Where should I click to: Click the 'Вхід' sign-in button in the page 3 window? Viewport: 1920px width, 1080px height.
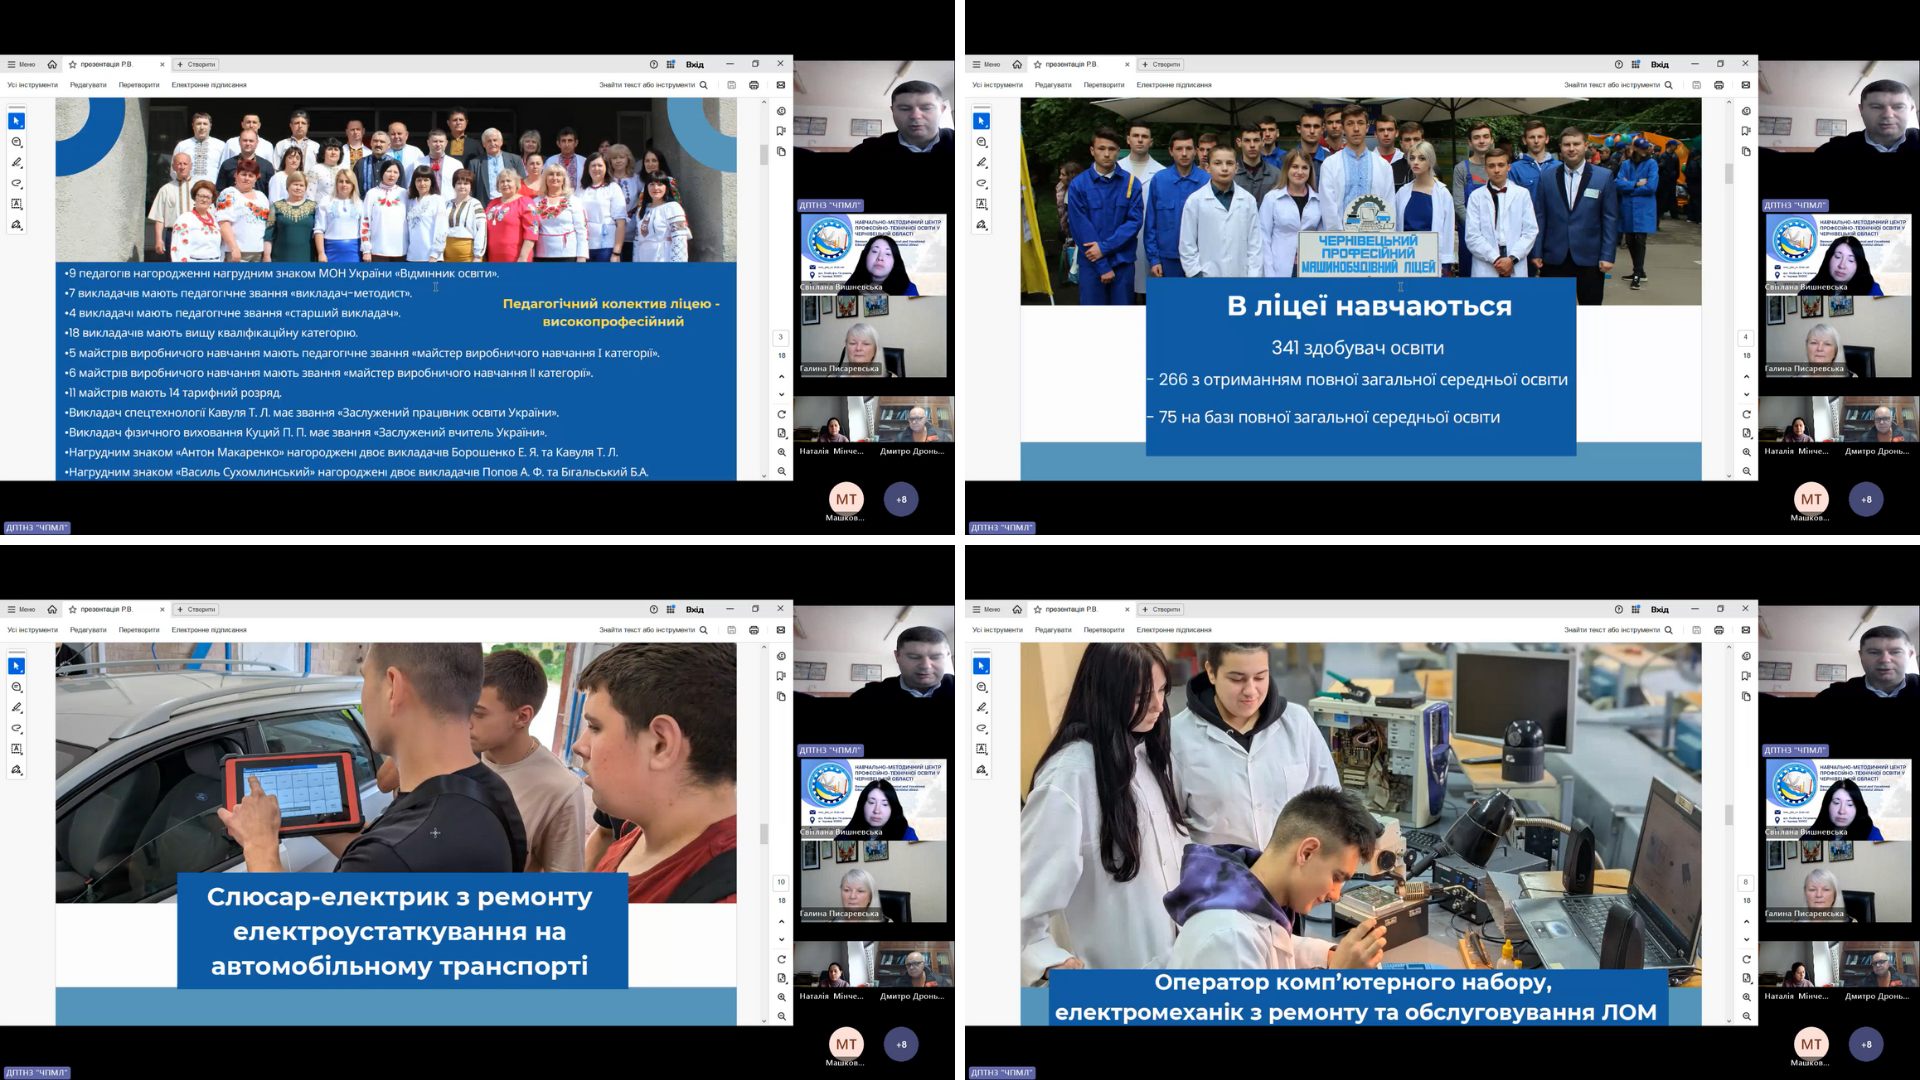click(x=694, y=64)
